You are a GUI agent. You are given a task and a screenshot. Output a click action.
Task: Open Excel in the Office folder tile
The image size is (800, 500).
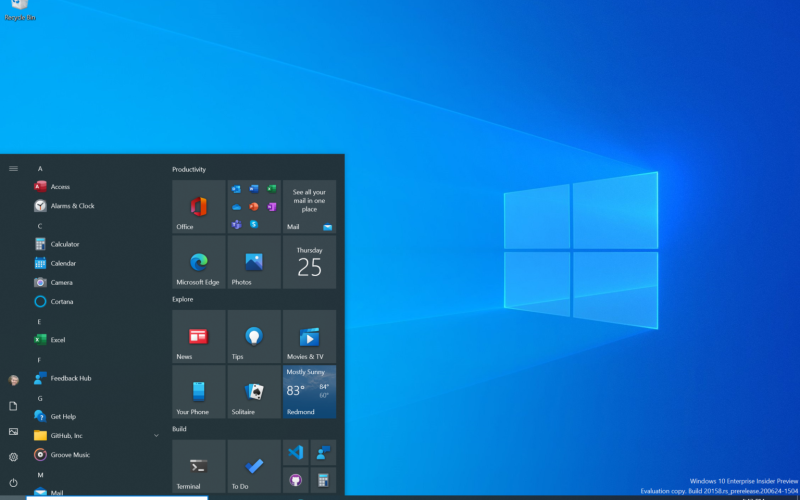271,189
